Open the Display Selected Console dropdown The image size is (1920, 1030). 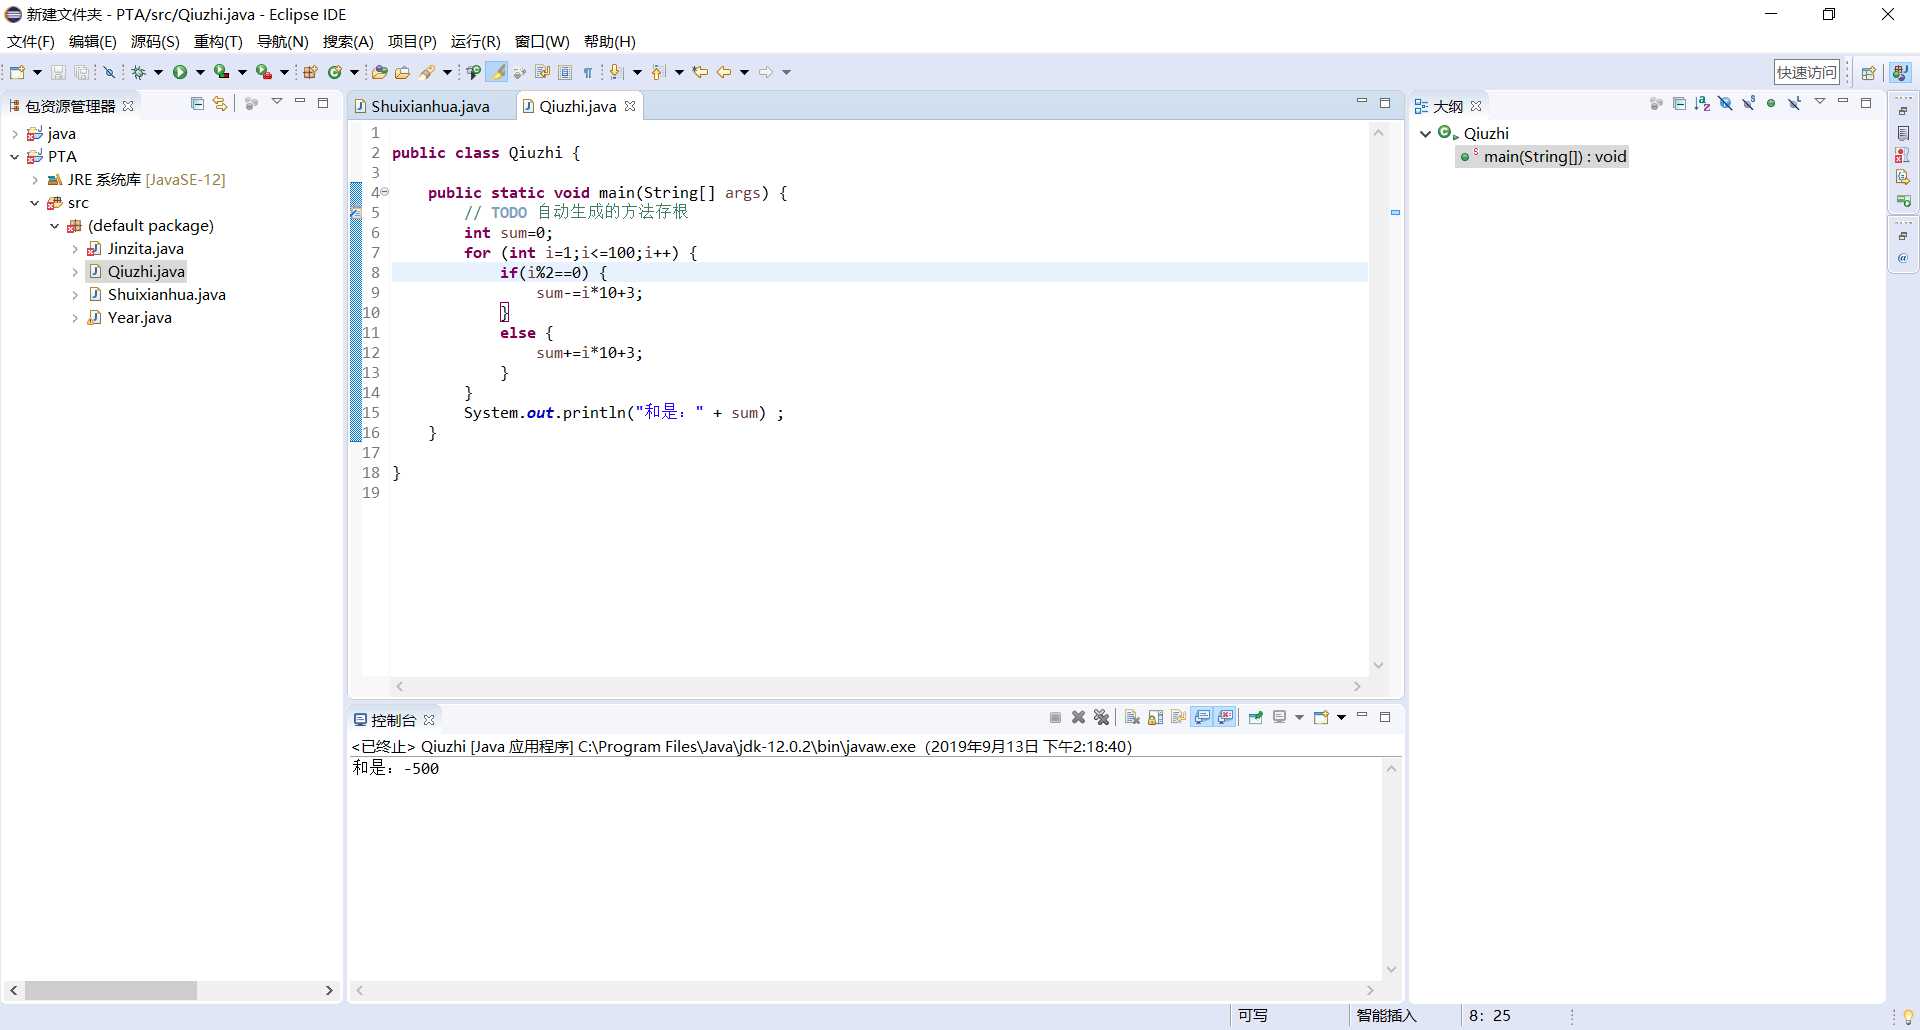(1299, 717)
